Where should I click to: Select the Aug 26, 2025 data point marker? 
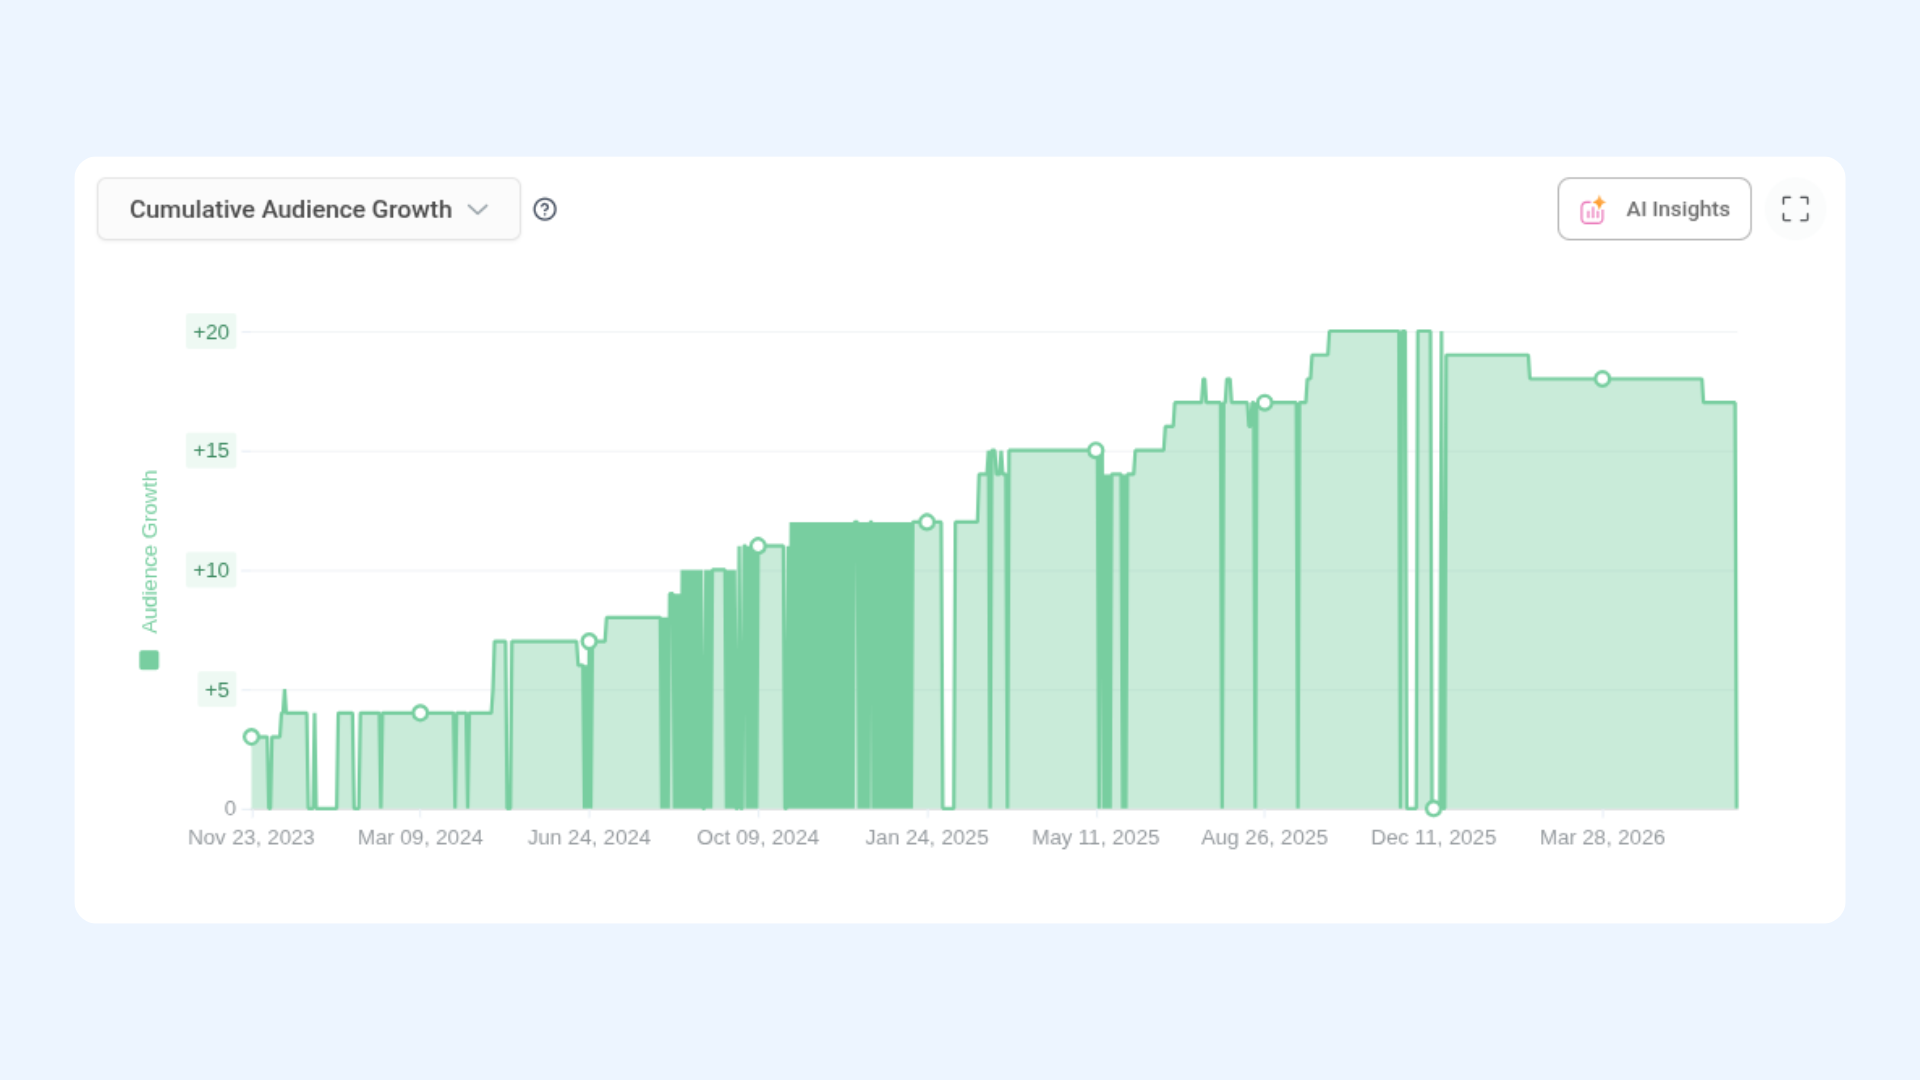click(1265, 403)
